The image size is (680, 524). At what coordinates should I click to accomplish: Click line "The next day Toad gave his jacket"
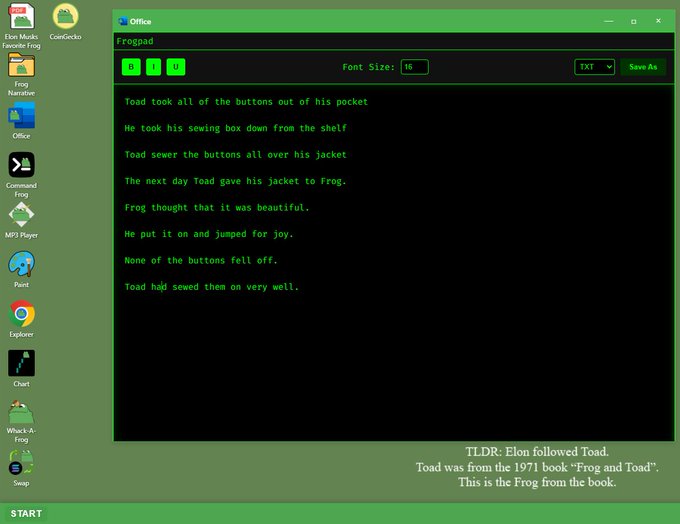(235, 181)
